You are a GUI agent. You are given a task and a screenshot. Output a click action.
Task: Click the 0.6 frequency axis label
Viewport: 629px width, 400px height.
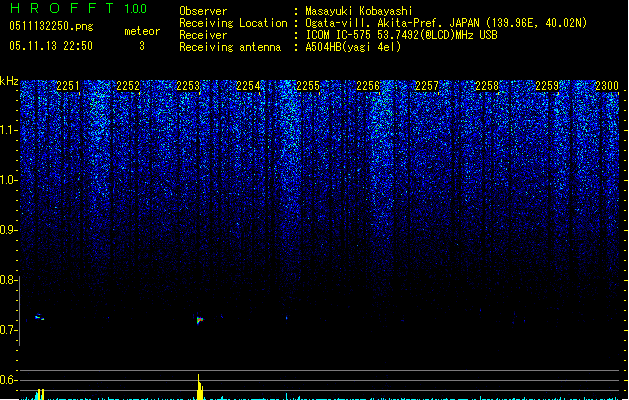(8, 380)
